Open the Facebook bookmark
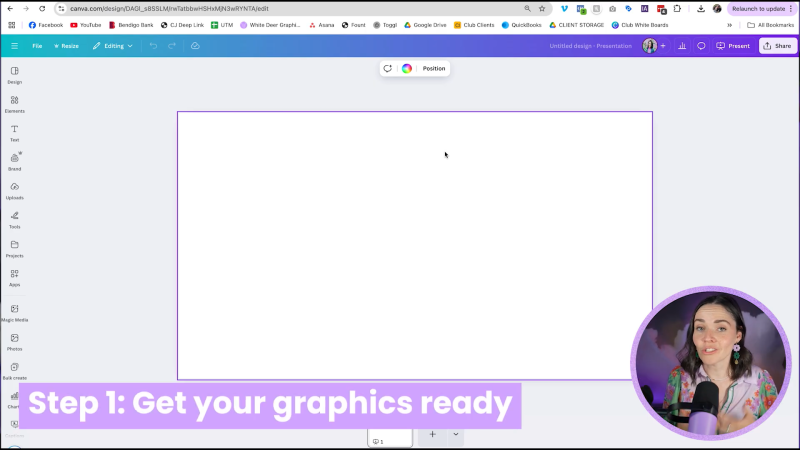Viewport: 800px width, 450px height. [46, 25]
